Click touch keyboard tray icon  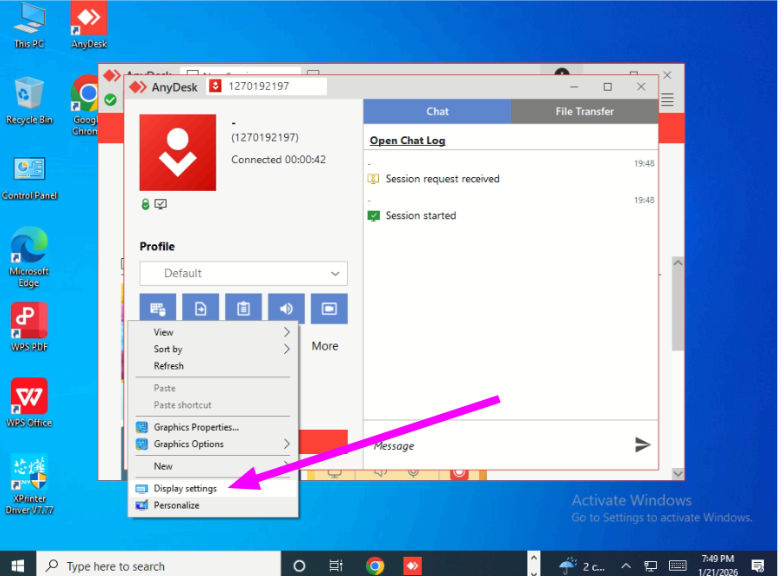(677, 566)
